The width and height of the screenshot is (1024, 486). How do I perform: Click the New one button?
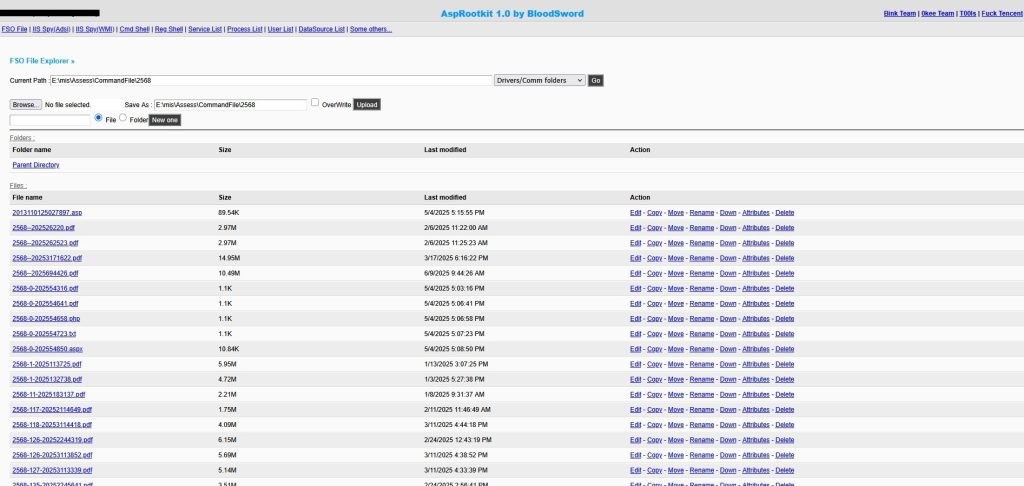coord(165,120)
